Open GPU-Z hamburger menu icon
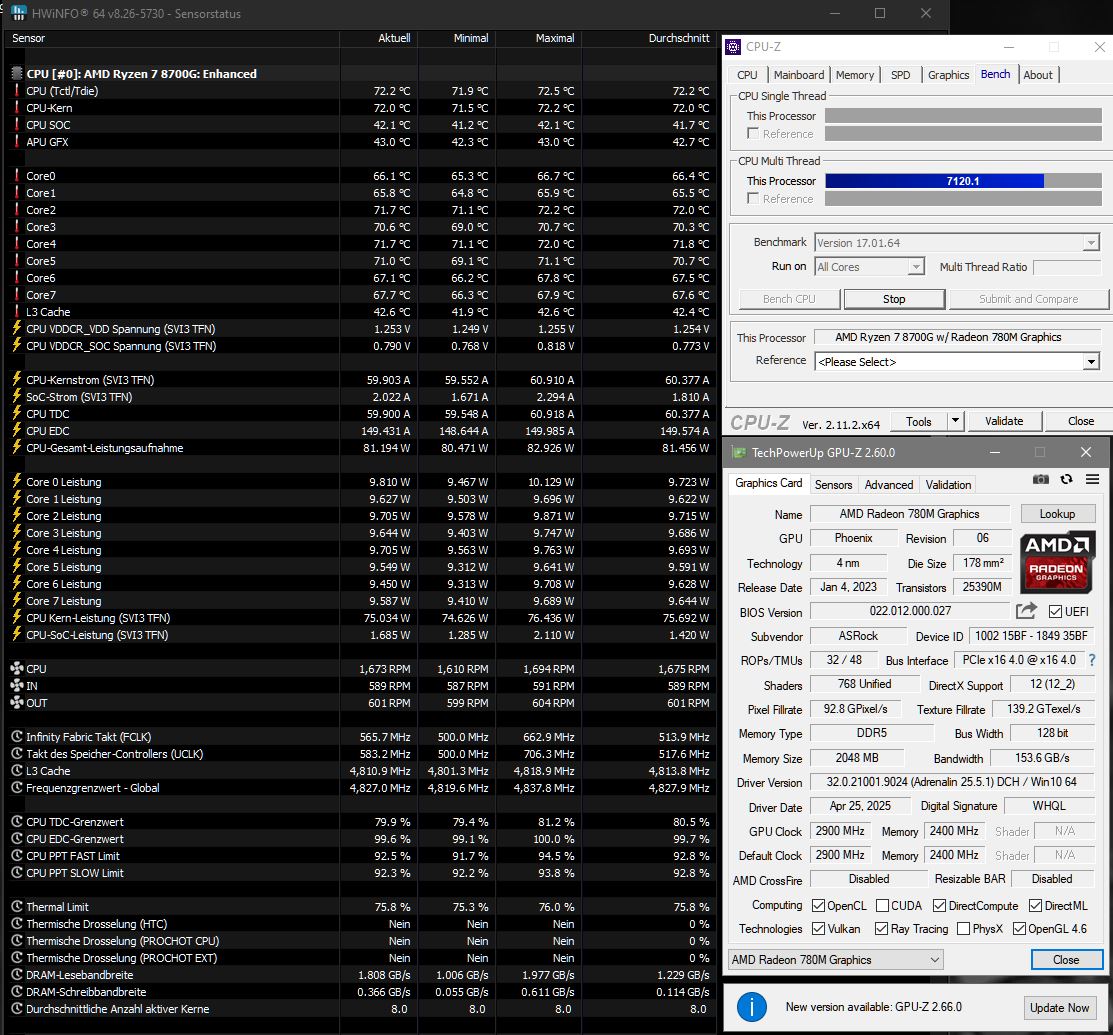Screen dimensions: 1113x1035 (x=1092, y=479)
